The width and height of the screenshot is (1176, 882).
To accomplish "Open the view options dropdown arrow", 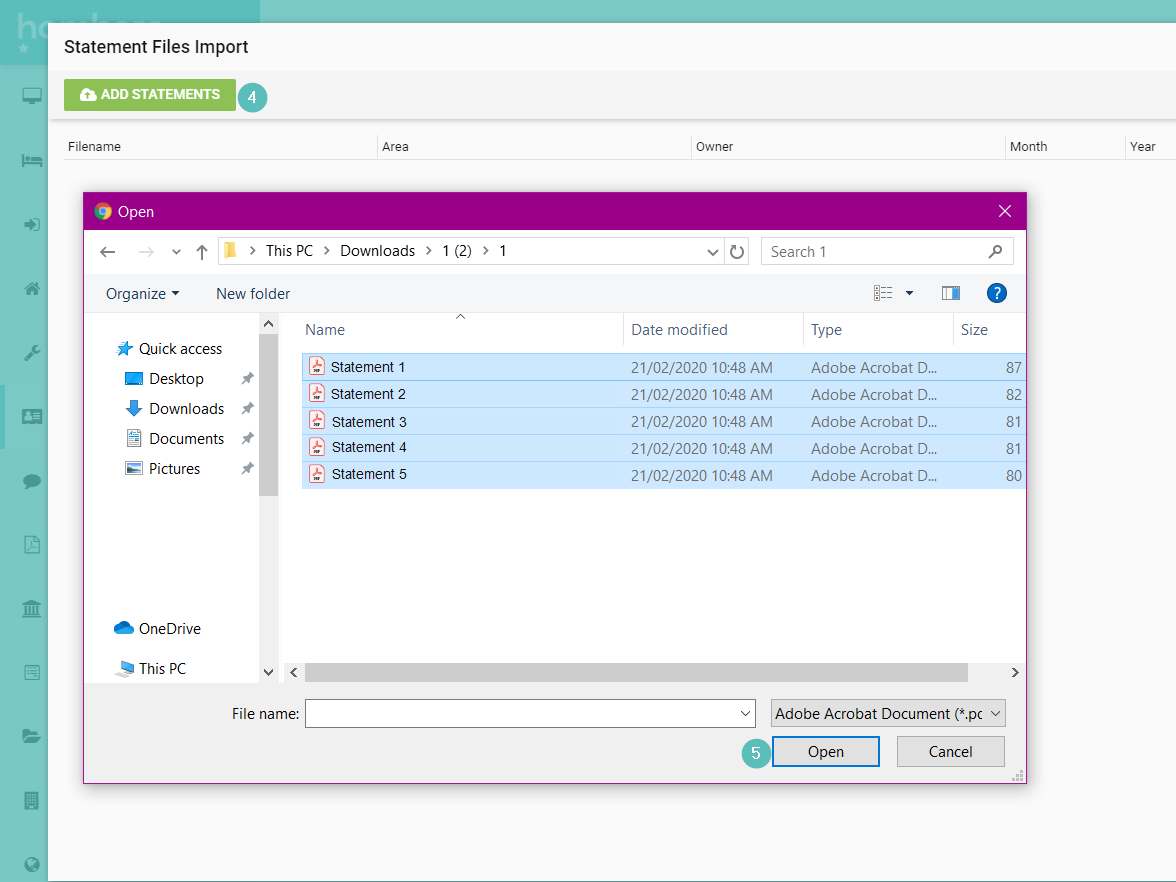I will (909, 293).
